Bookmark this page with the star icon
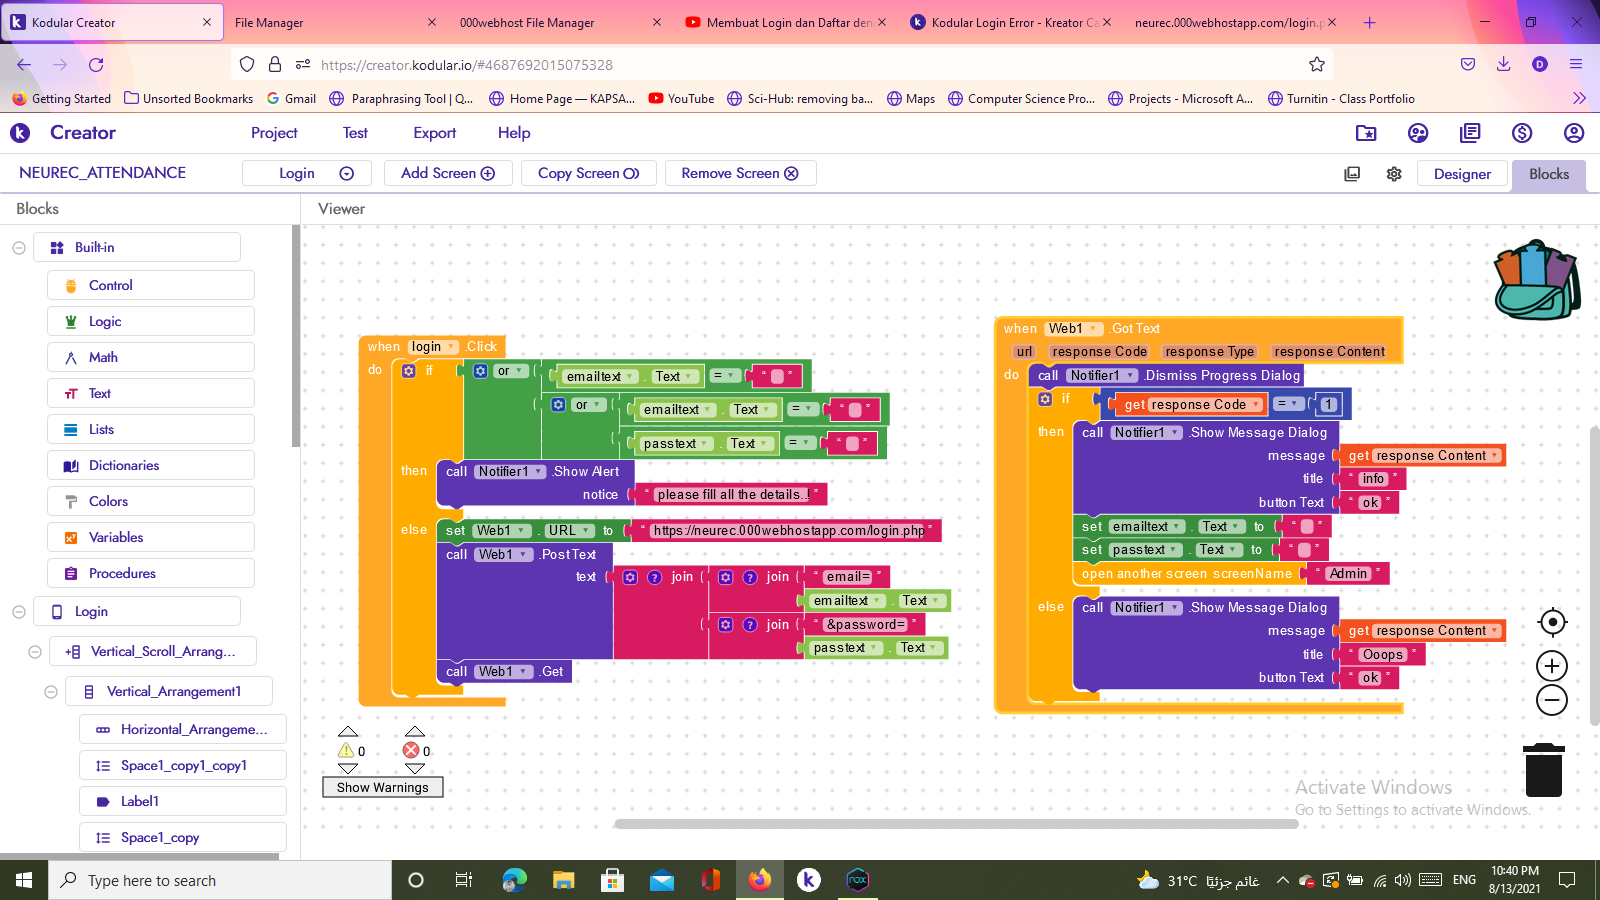The image size is (1600, 900). [1317, 64]
